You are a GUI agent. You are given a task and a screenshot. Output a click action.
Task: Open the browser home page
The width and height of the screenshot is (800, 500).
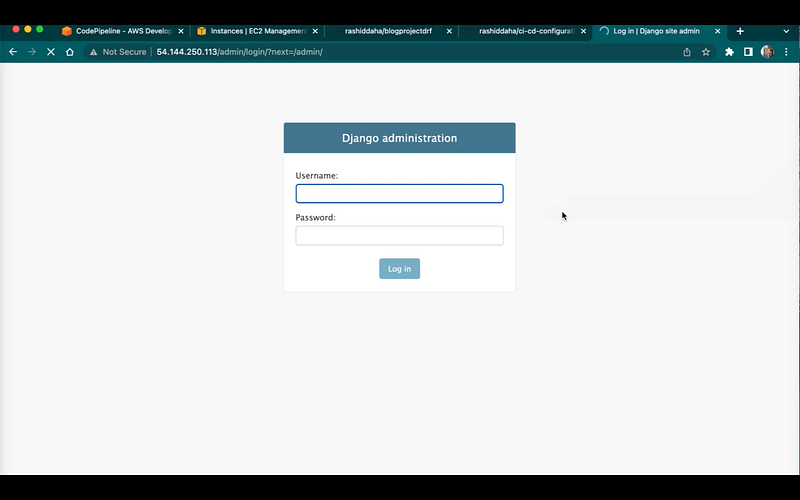70,52
